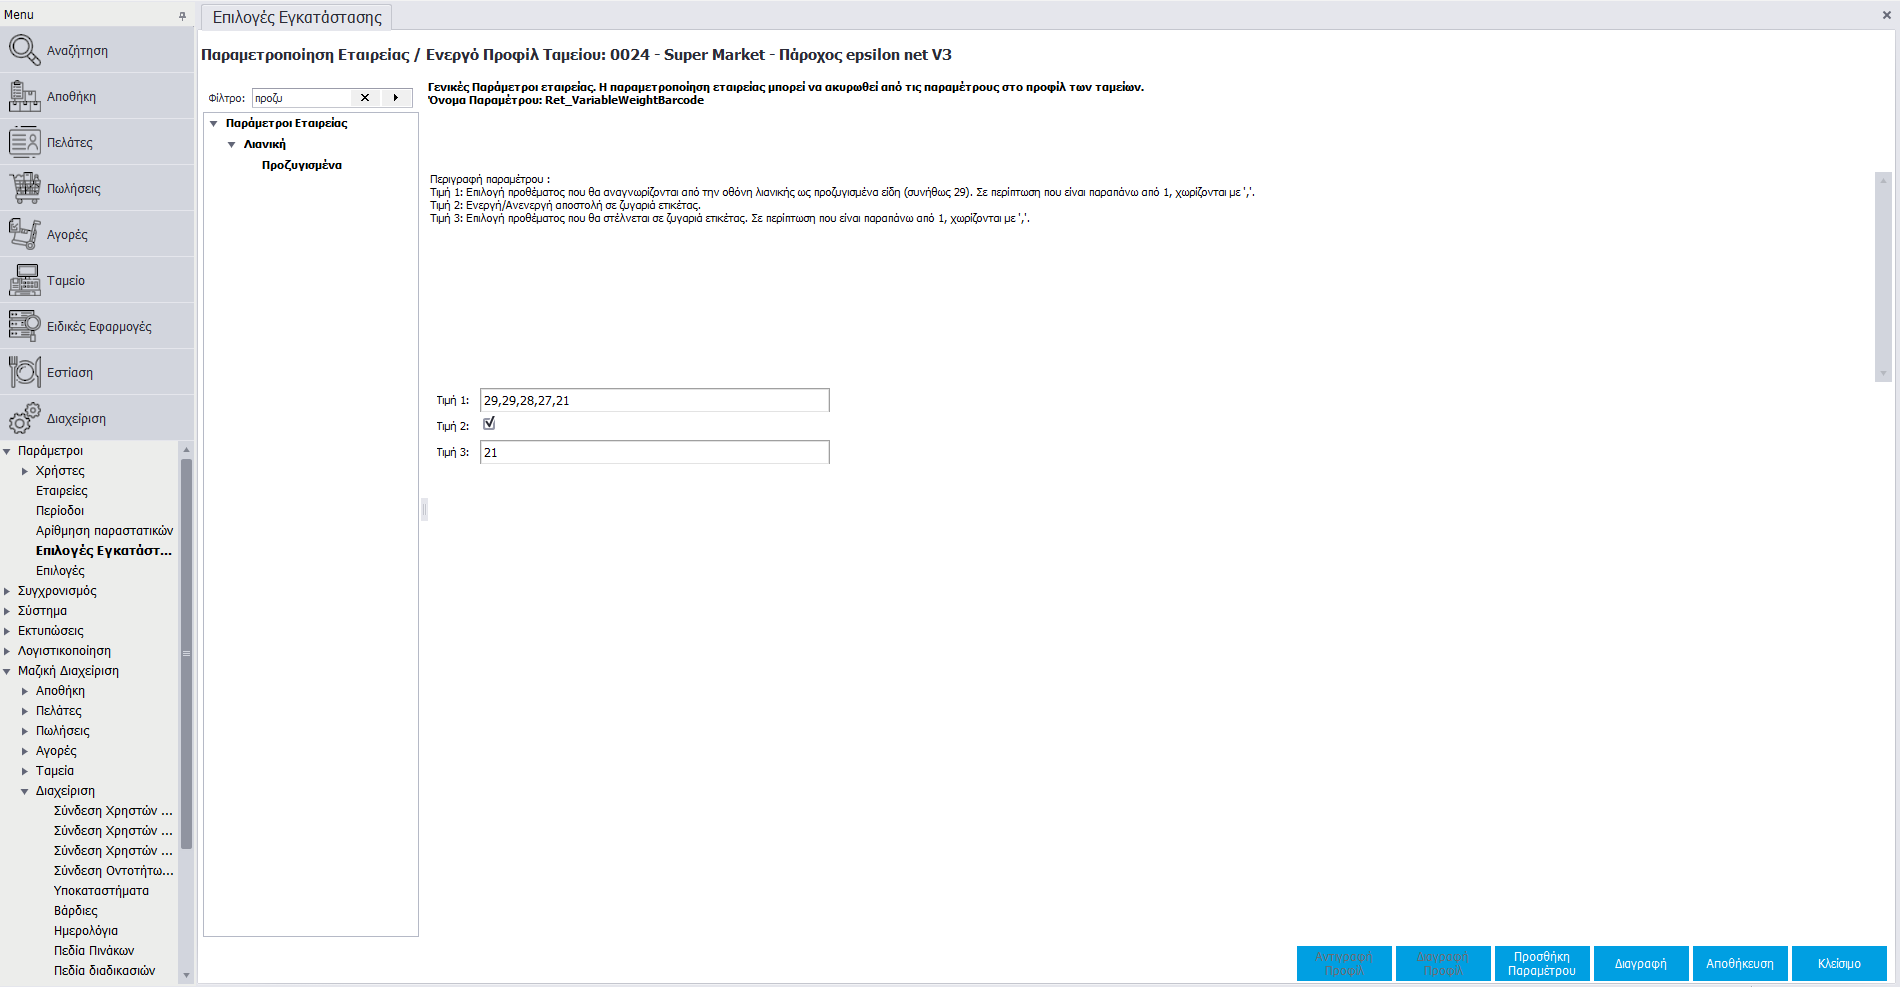Image resolution: width=1900 pixels, height=987 pixels.
Task: Click the Προσθήκη Παραμέτρου button
Action: click(1541, 964)
